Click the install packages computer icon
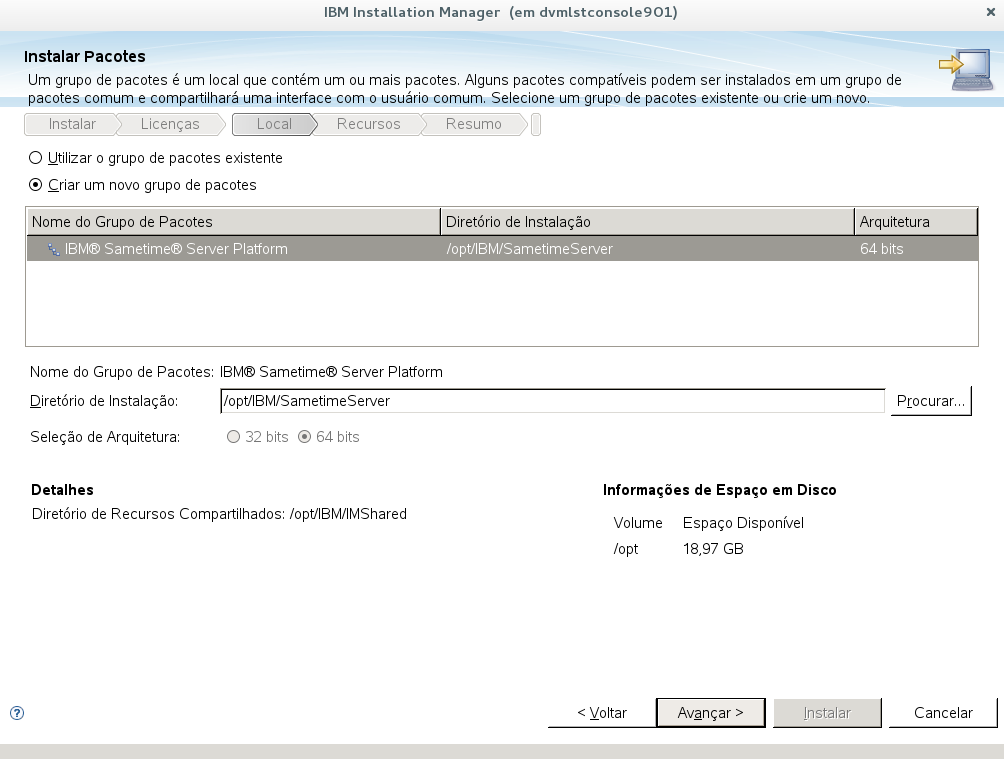The image size is (1004, 759). point(967,69)
